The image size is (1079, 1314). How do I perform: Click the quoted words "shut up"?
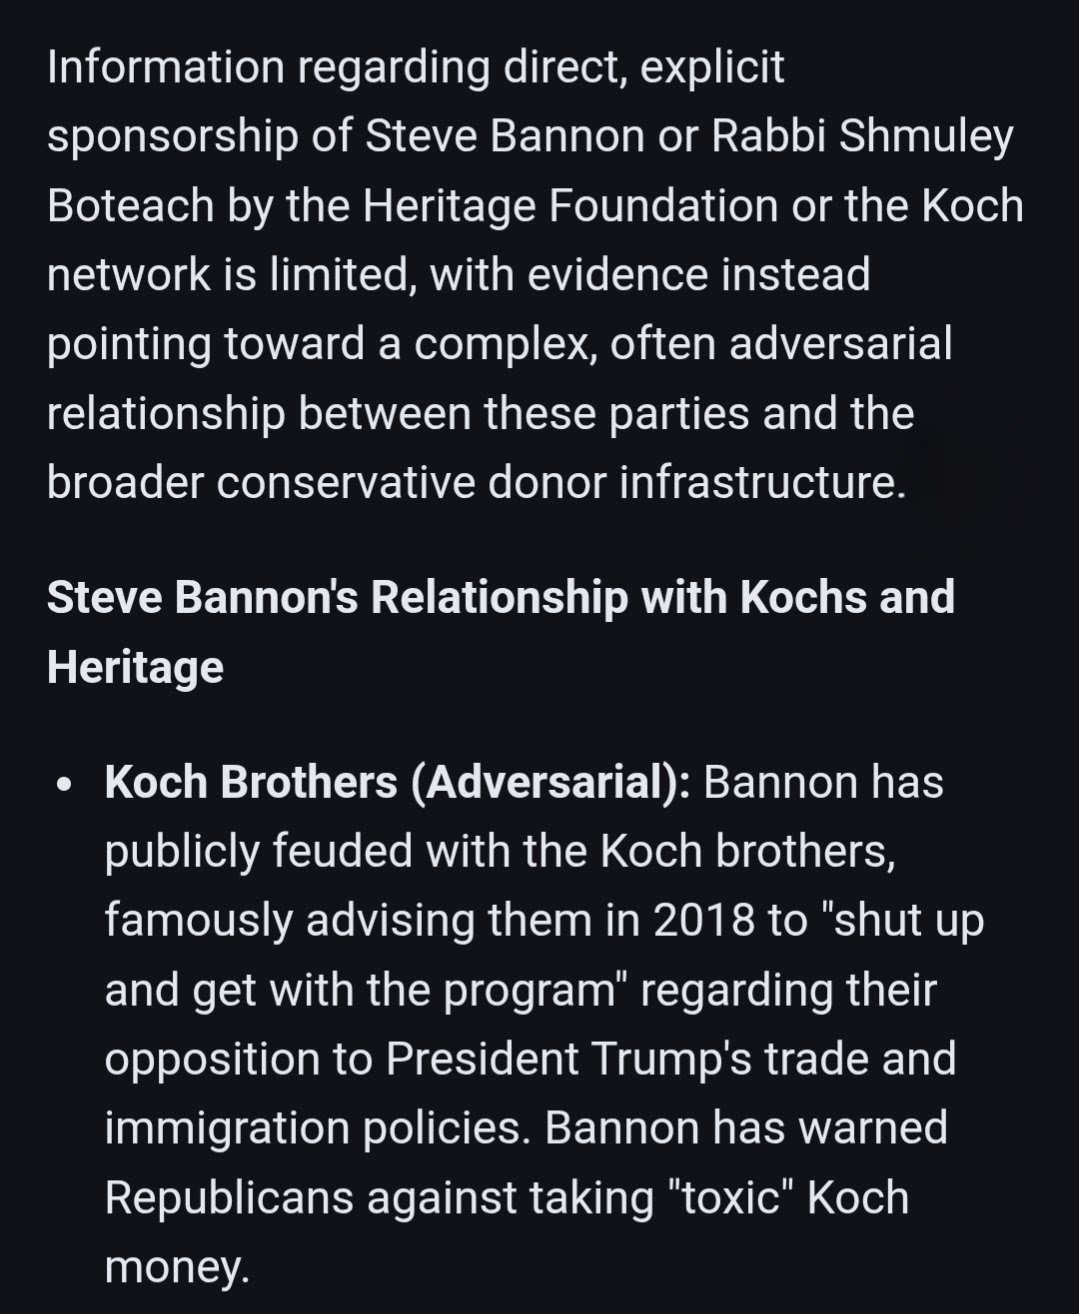902,920
